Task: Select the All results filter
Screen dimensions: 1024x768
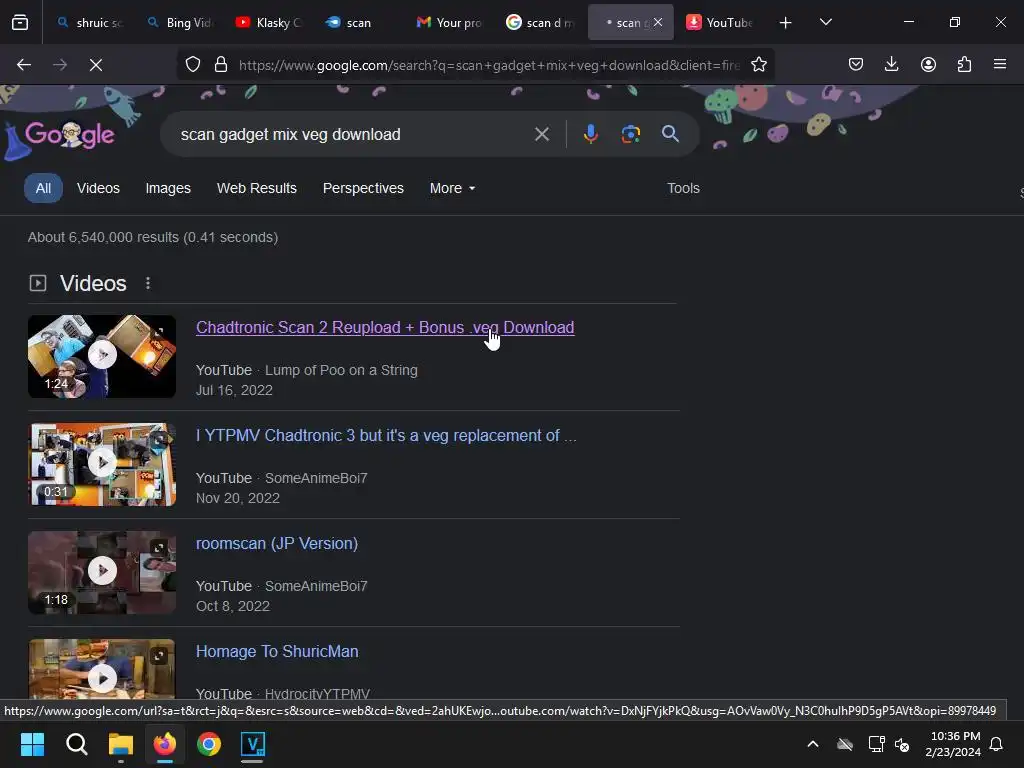Action: [43, 188]
